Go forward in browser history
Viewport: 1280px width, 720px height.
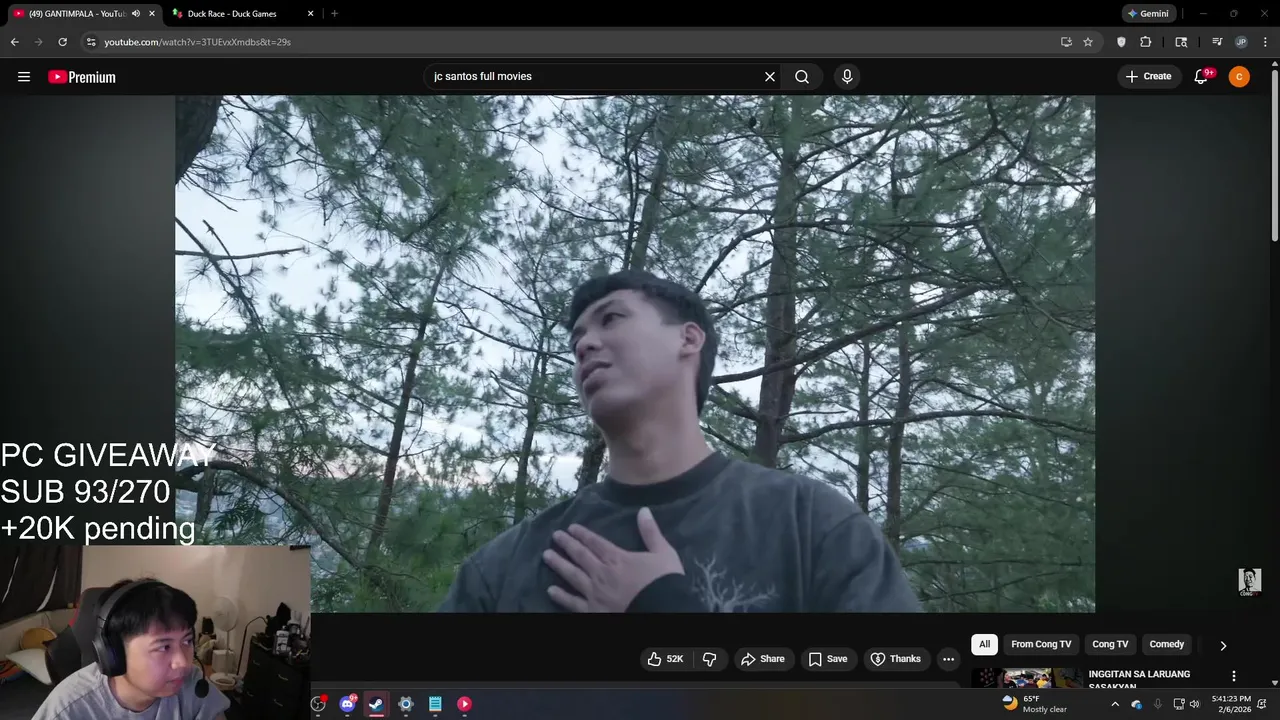[x=38, y=42]
